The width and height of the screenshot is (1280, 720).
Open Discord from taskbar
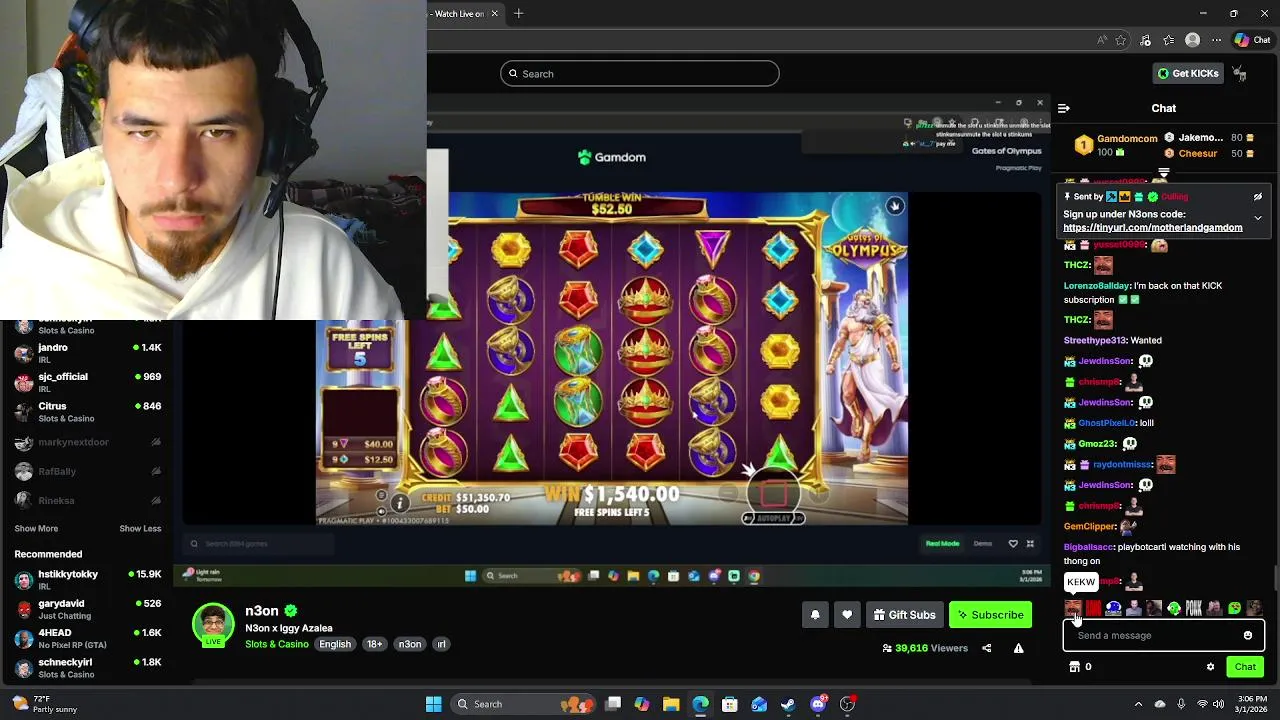[818, 704]
